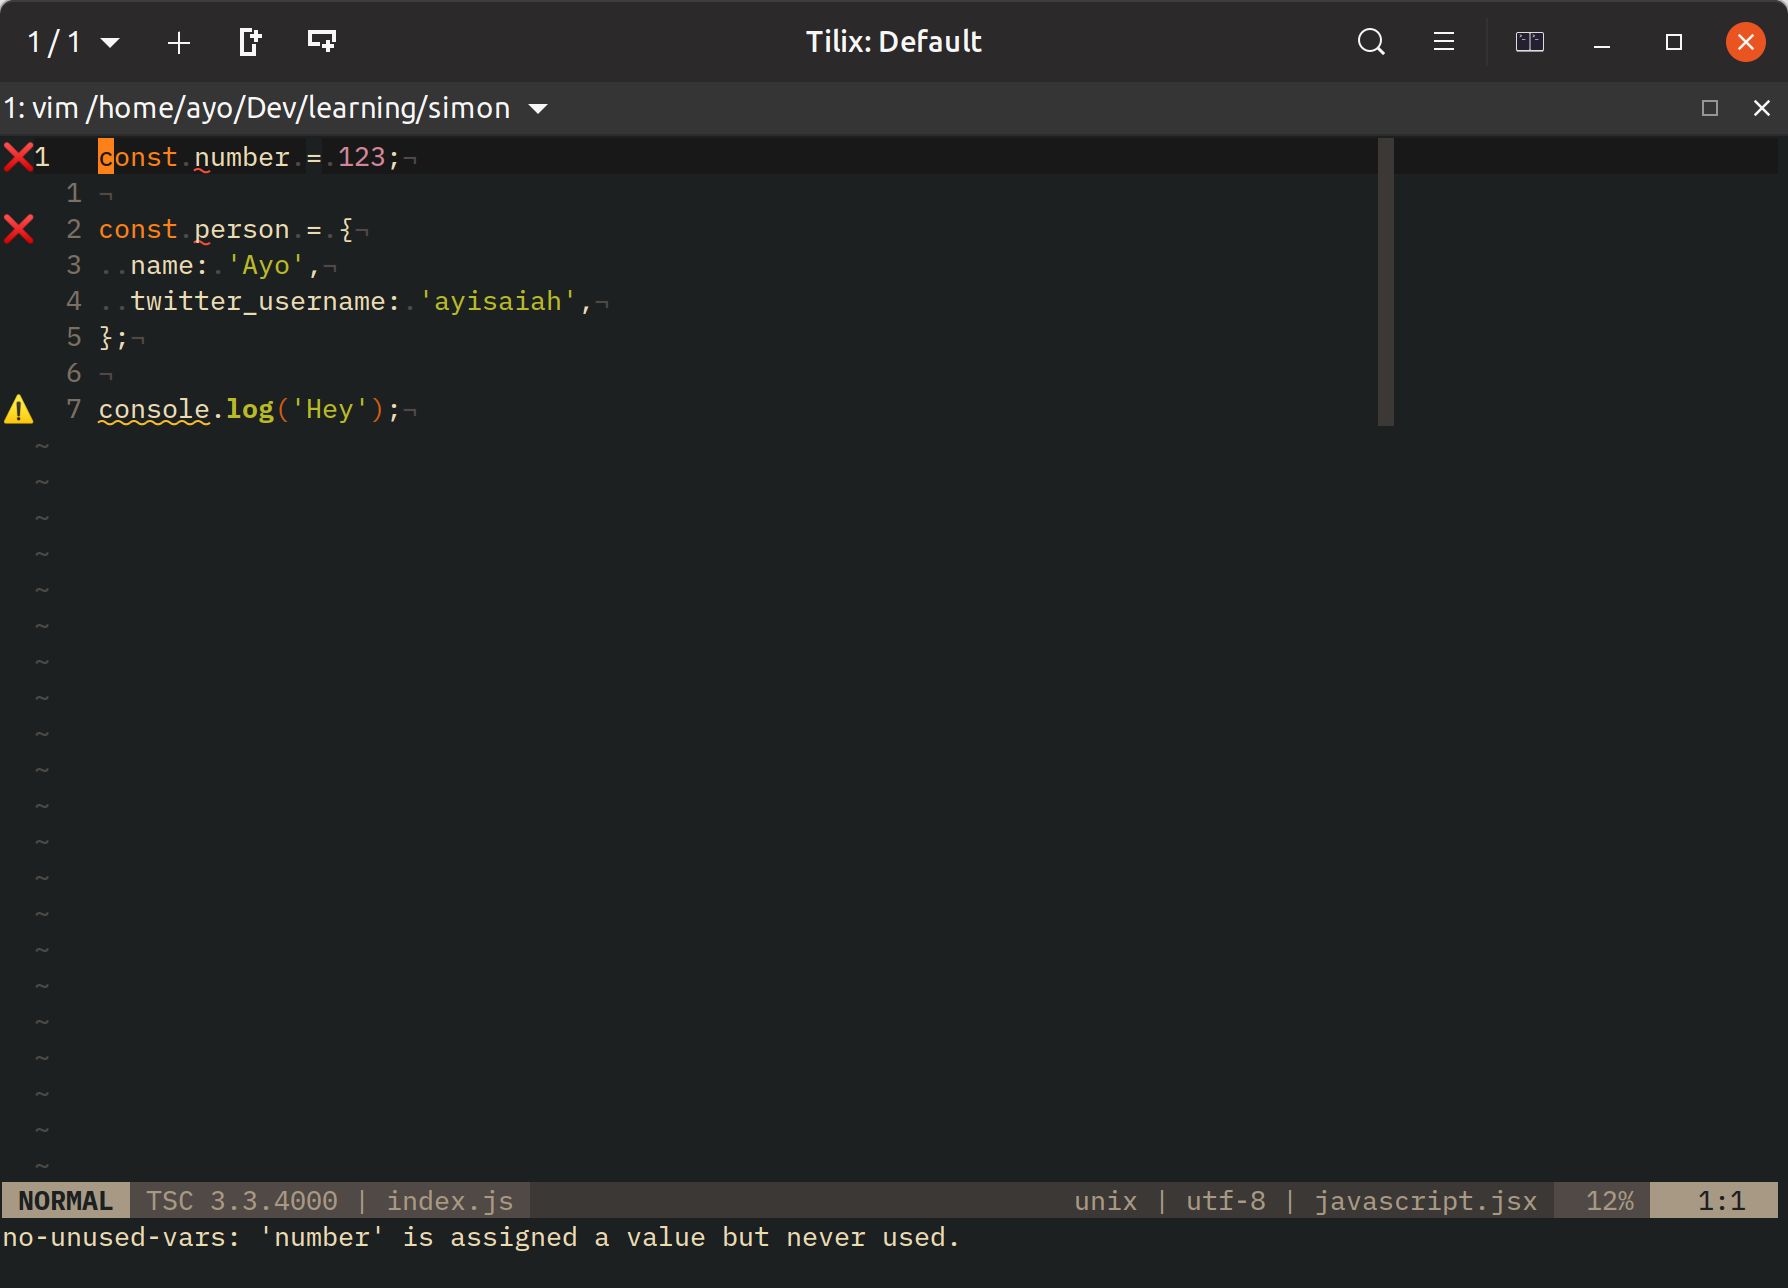Open the terminal search magnifier
The width and height of the screenshot is (1788, 1288).
click(x=1371, y=42)
